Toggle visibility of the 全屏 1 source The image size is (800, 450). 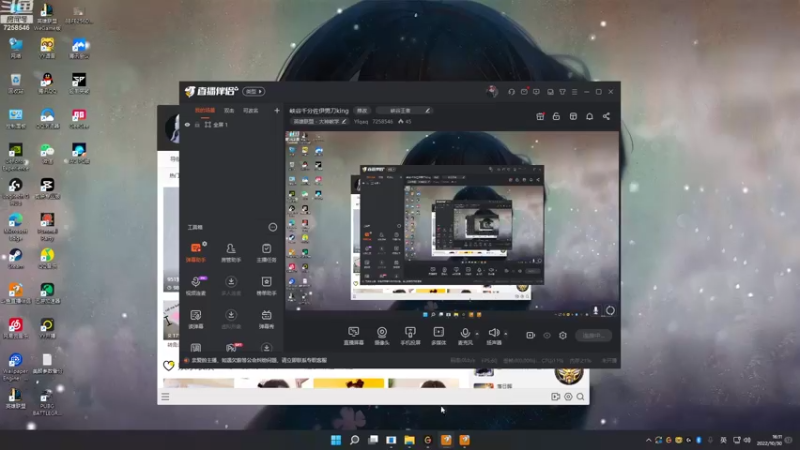point(187,124)
